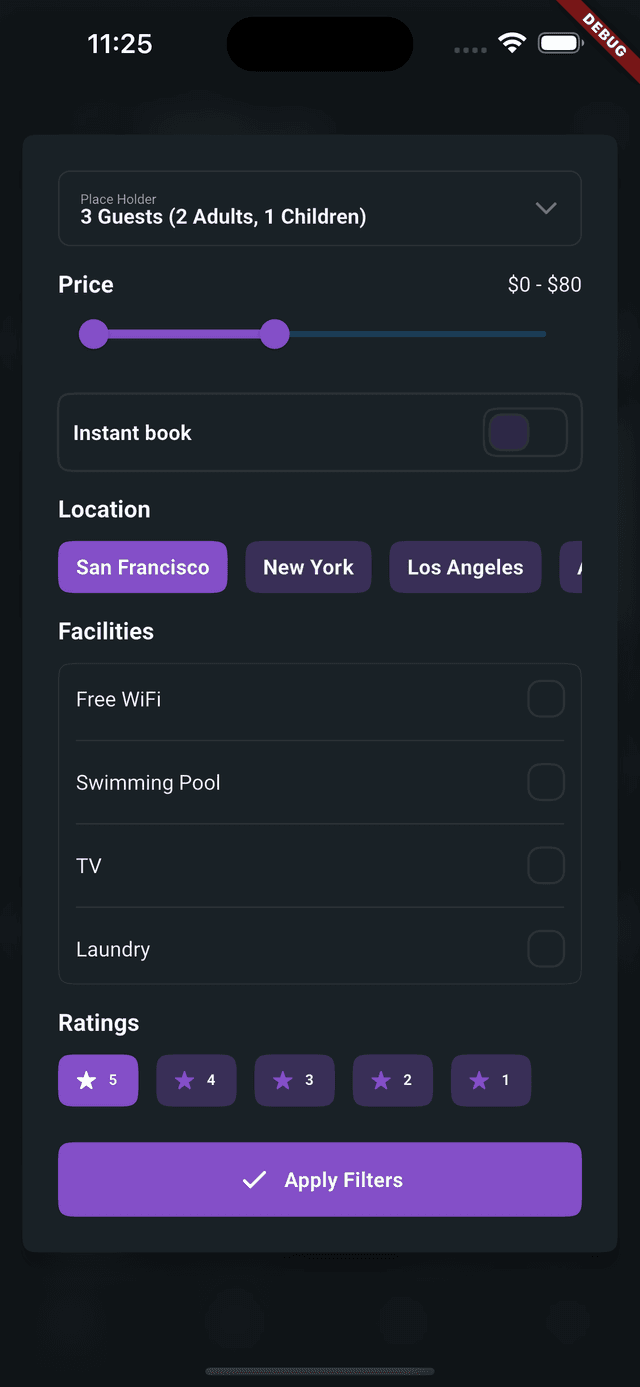
Task: Open the 3 Guests selection field
Action: pos(320,208)
